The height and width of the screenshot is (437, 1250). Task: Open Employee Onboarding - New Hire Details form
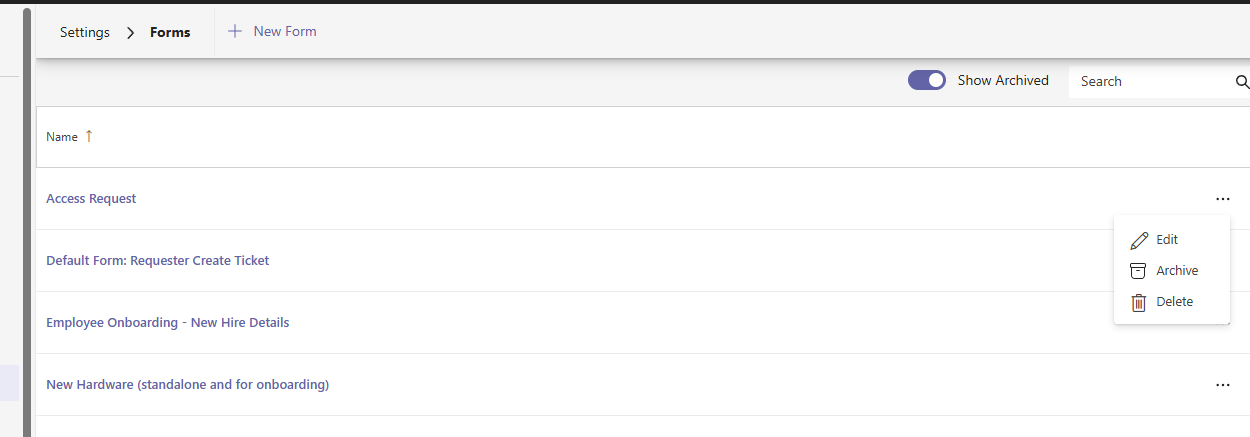167,323
